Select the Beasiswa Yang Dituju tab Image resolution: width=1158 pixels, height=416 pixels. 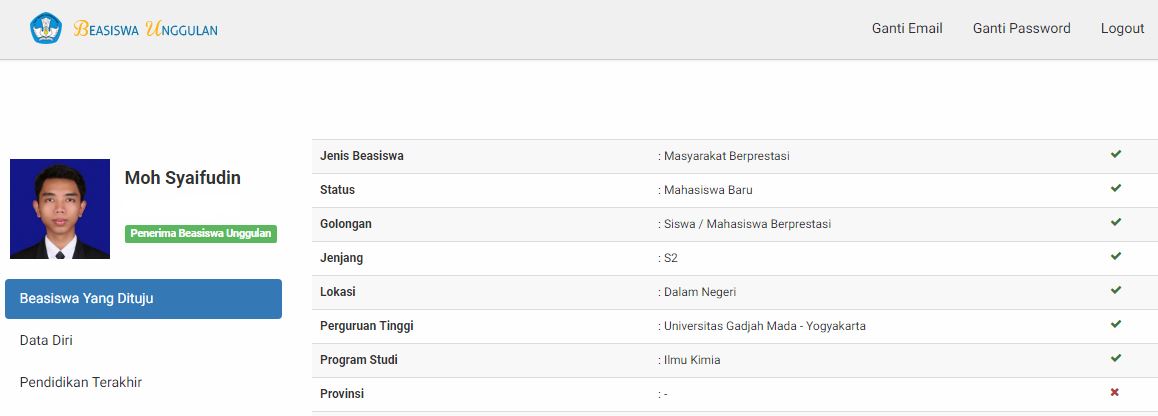(x=143, y=299)
